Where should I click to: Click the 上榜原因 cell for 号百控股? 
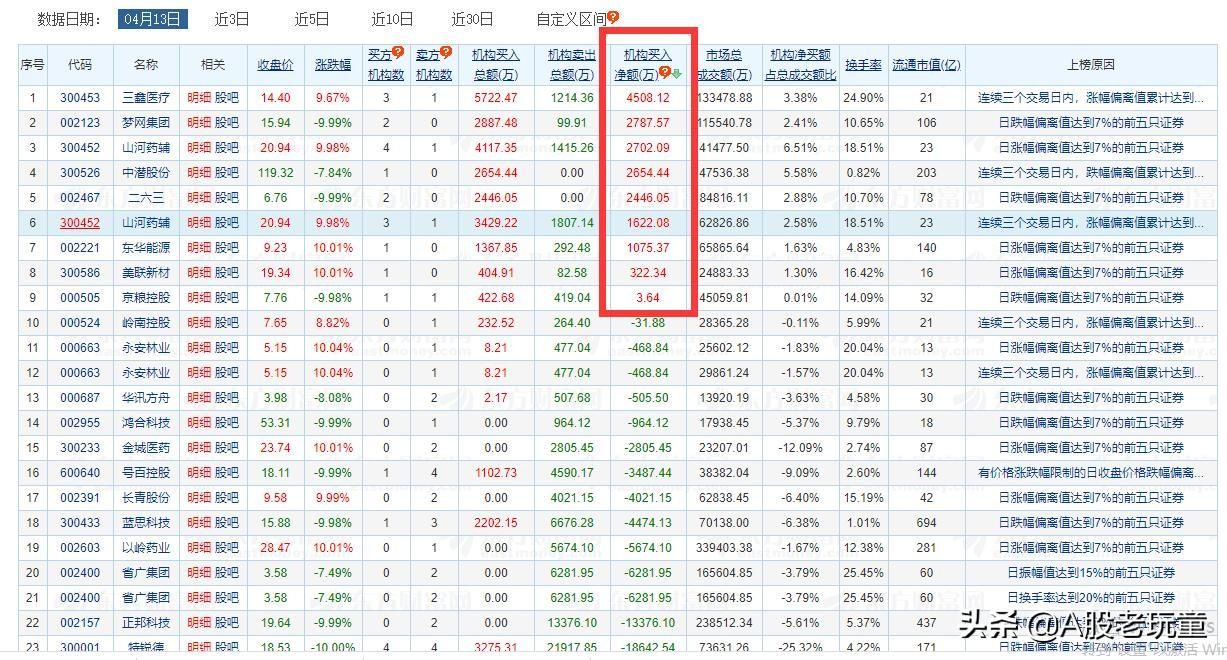[1091, 473]
